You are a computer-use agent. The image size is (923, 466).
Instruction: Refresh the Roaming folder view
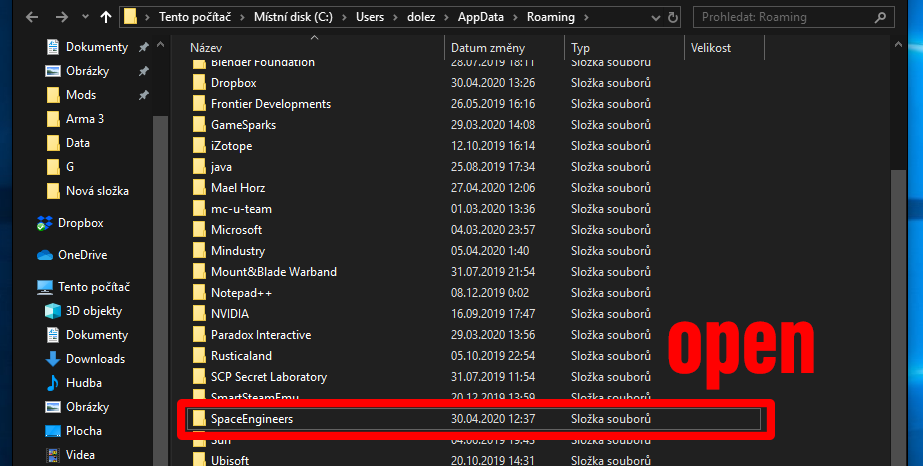pos(673,18)
